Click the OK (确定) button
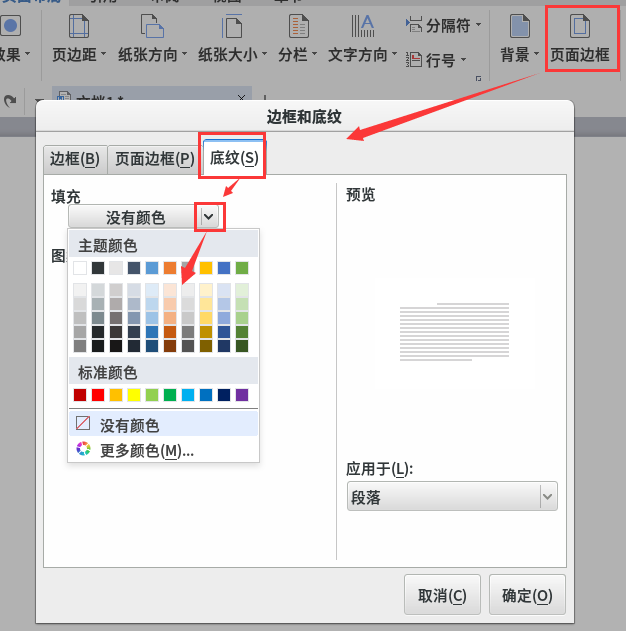Screen dimensions: 626x631 [x=527, y=595]
